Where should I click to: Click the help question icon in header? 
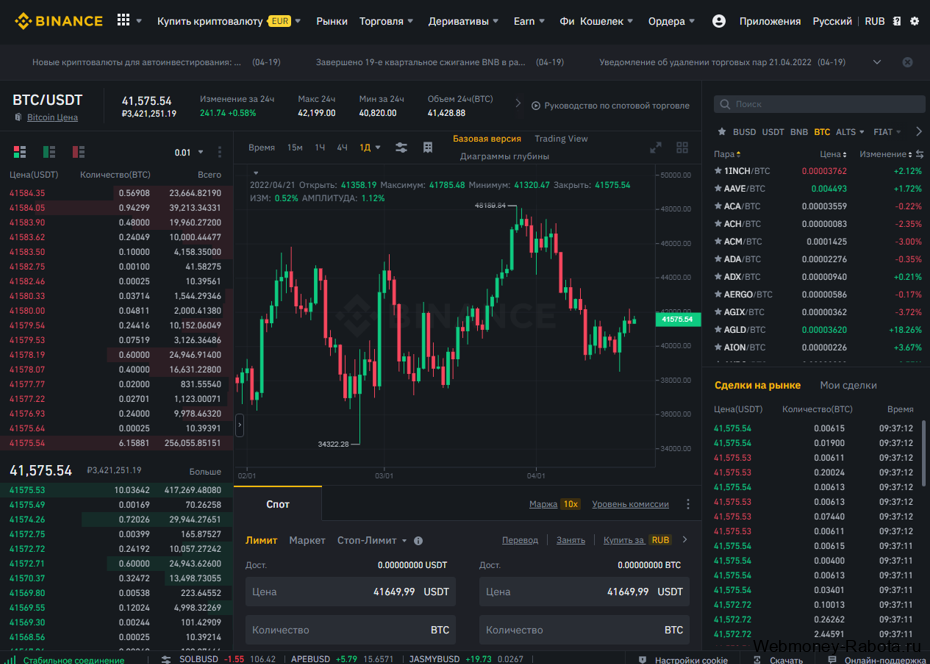tap(897, 21)
